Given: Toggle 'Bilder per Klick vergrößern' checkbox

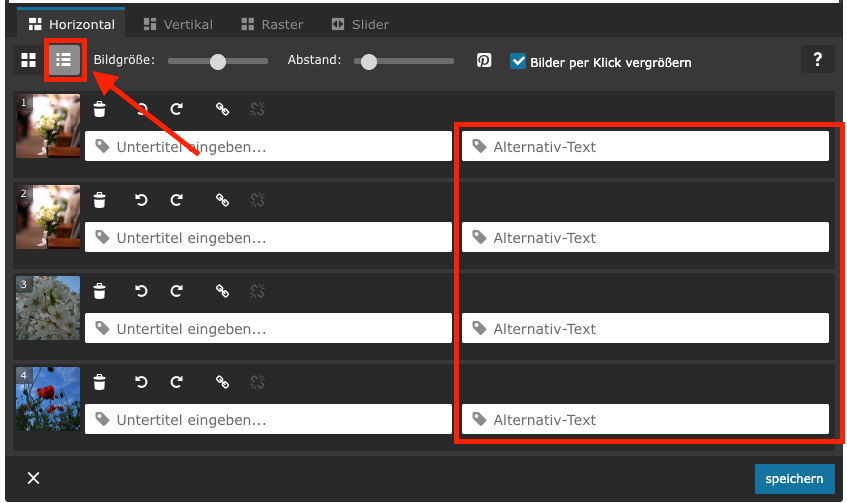Looking at the screenshot, I should (518, 61).
